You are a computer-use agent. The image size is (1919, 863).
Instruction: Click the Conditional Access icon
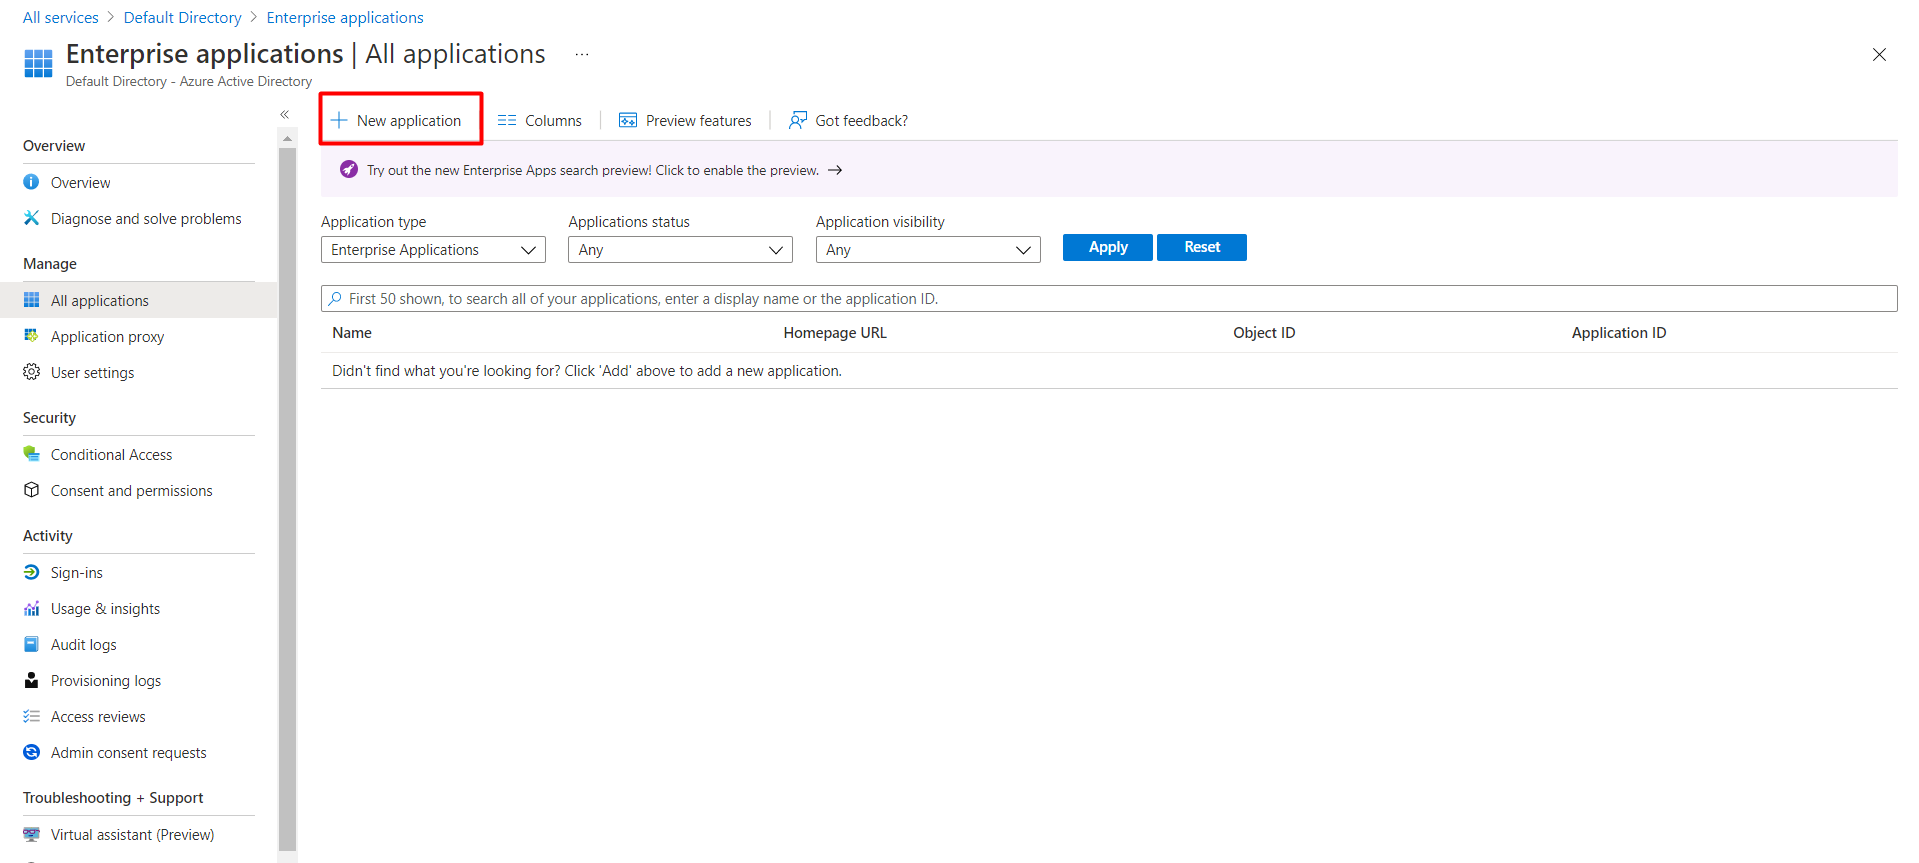coord(32,454)
